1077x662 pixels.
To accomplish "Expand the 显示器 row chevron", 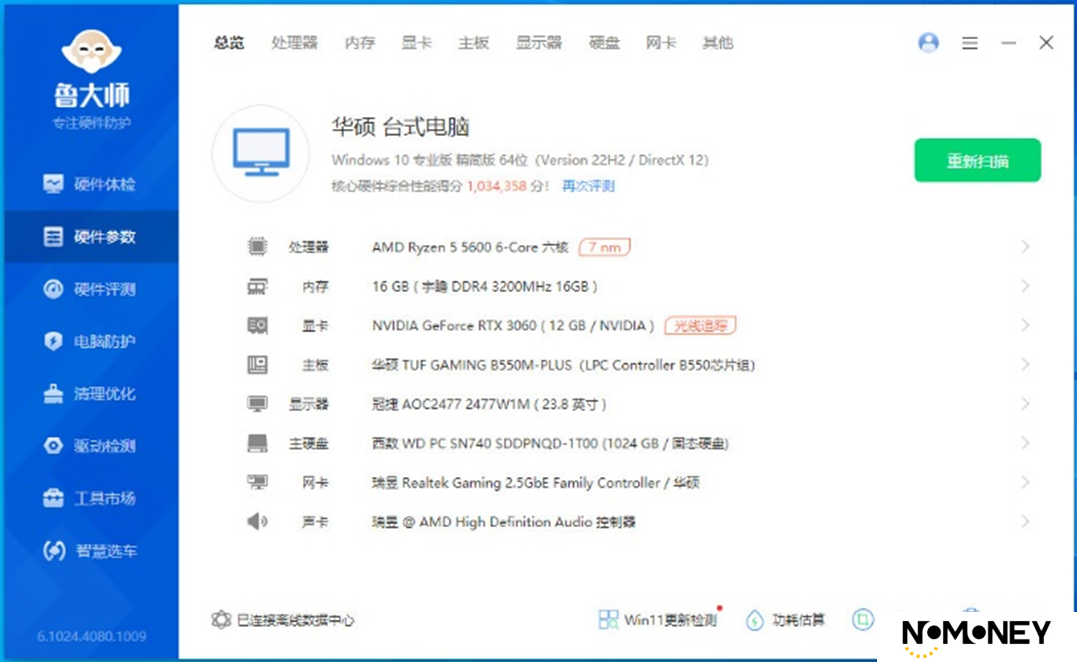I will (1025, 404).
